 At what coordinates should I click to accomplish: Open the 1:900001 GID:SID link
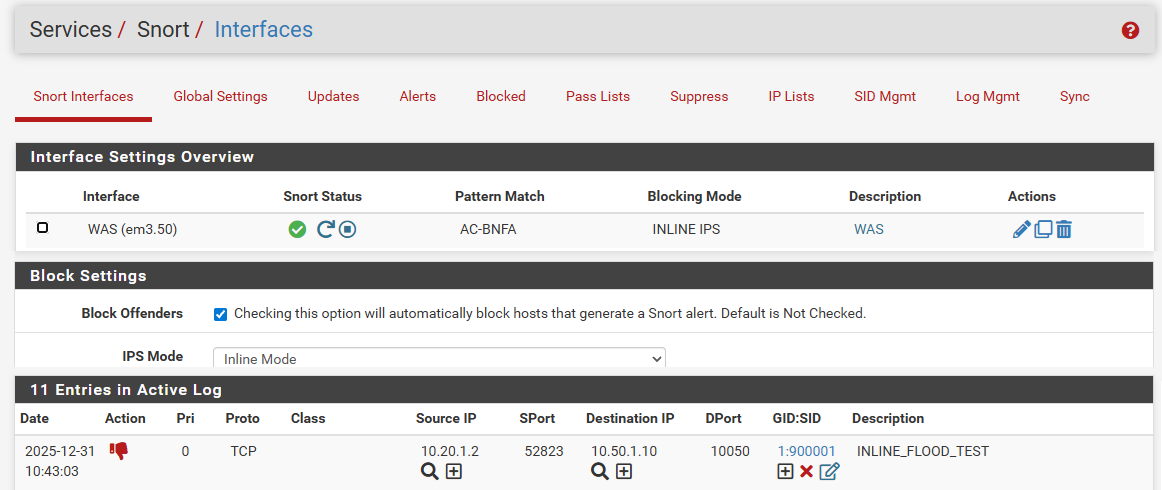(x=806, y=451)
